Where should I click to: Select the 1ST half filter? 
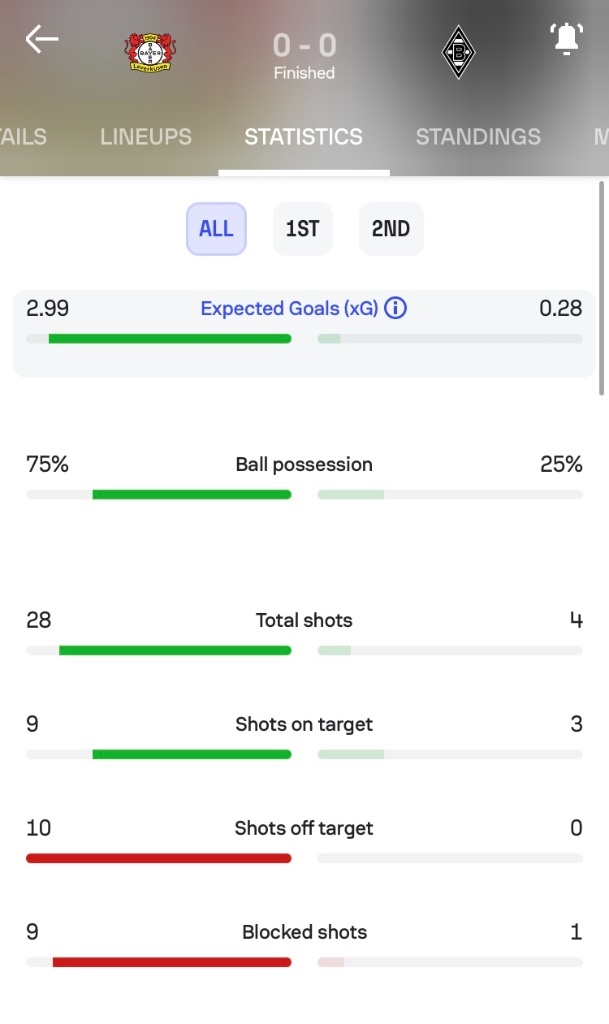point(302,229)
